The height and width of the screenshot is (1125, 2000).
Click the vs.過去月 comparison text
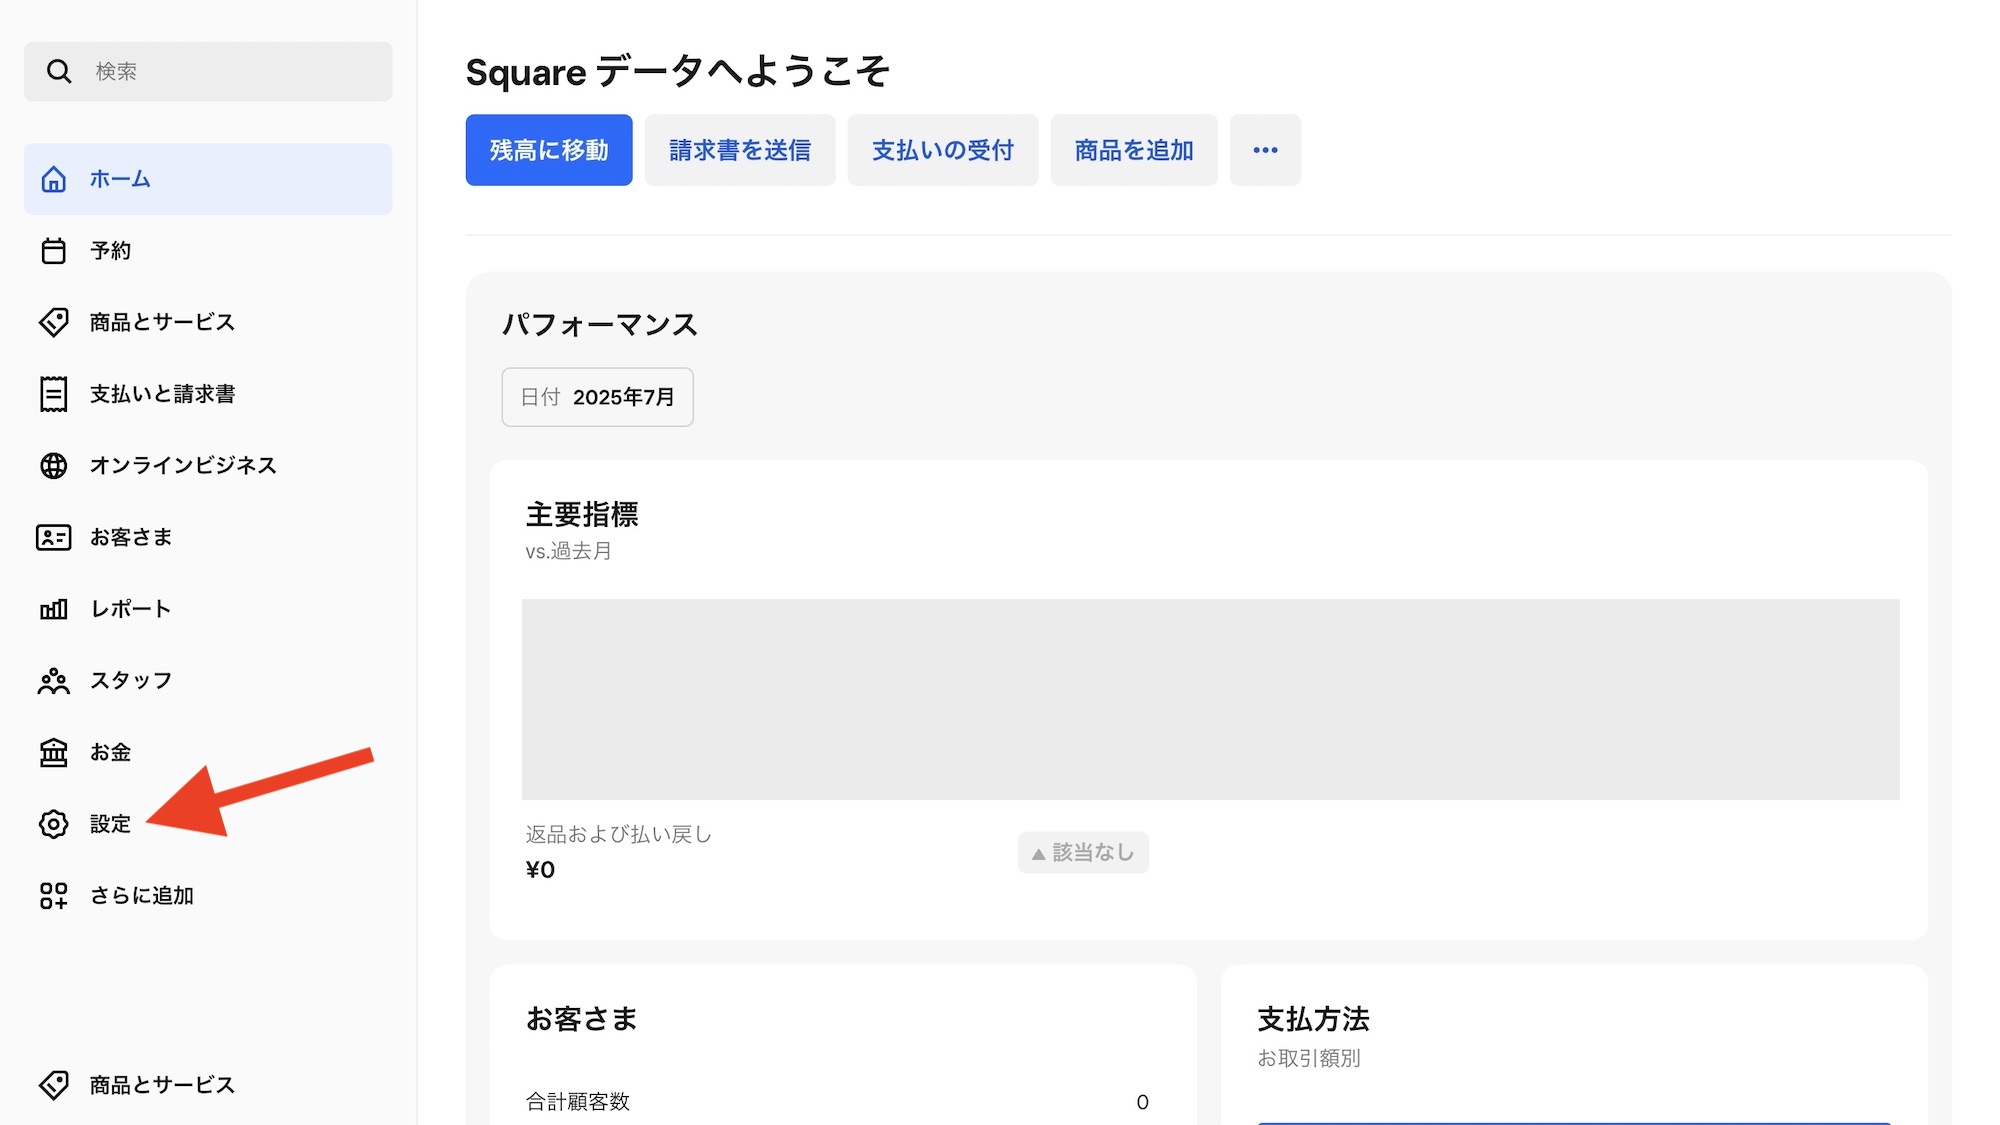click(x=568, y=551)
